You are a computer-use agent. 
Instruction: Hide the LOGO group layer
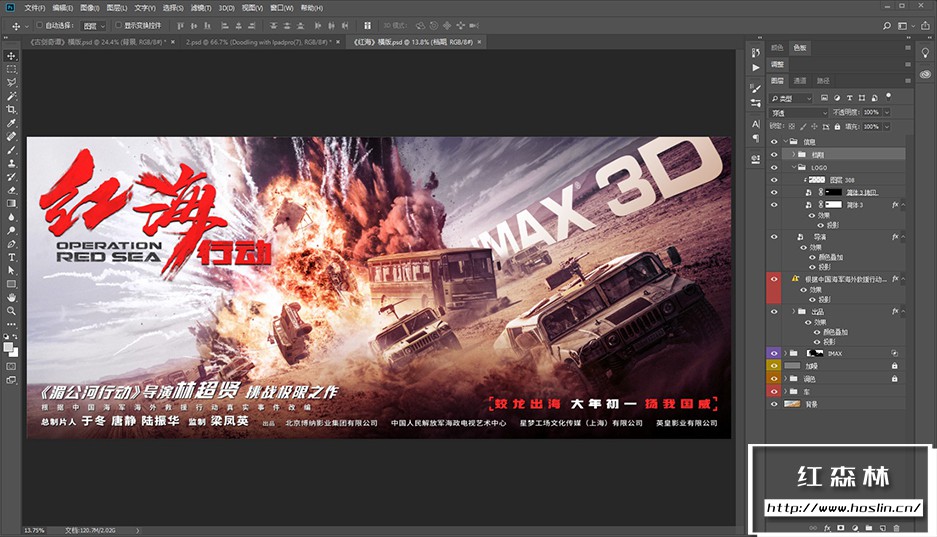point(774,167)
